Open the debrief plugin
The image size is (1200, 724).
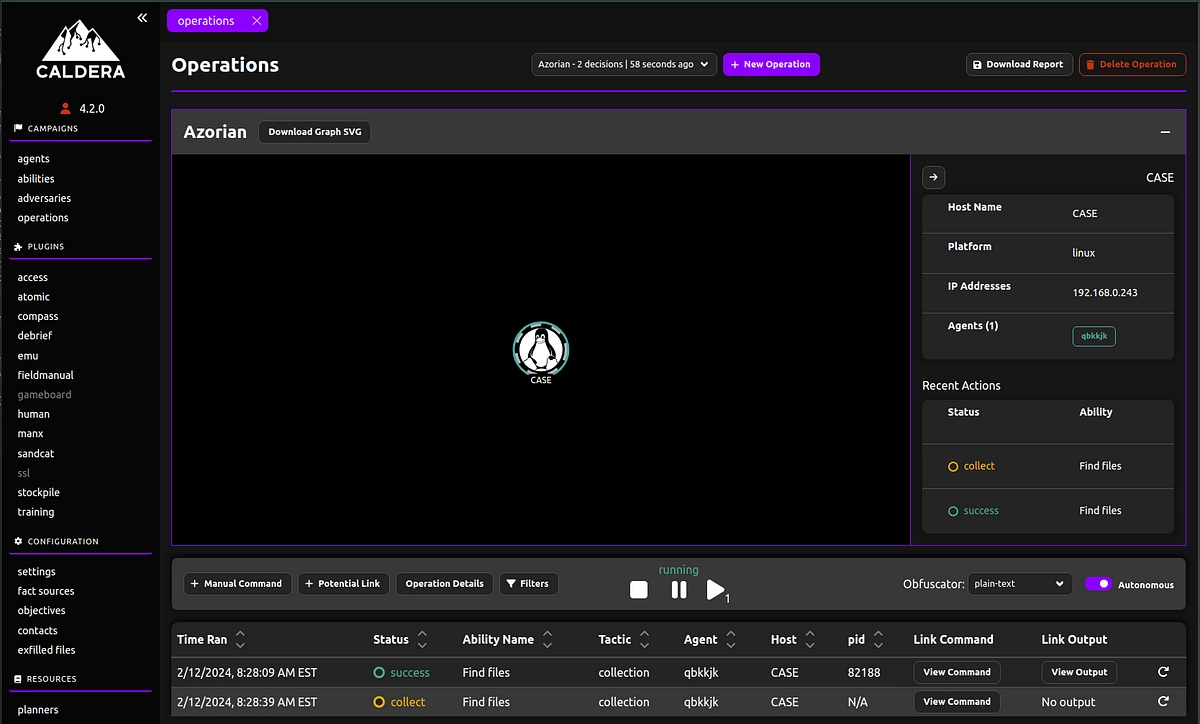tap(34, 336)
